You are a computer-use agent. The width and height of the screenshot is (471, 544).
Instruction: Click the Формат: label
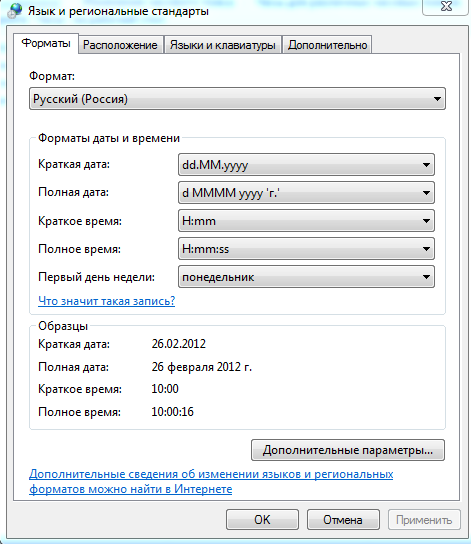coord(52,76)
